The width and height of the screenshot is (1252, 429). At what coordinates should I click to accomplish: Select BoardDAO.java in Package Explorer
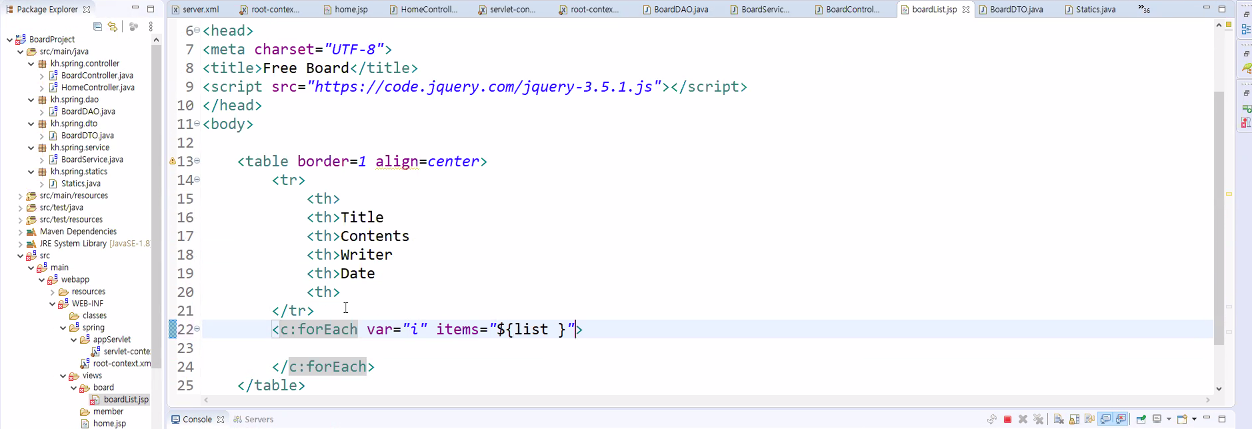tap(88, 112)
